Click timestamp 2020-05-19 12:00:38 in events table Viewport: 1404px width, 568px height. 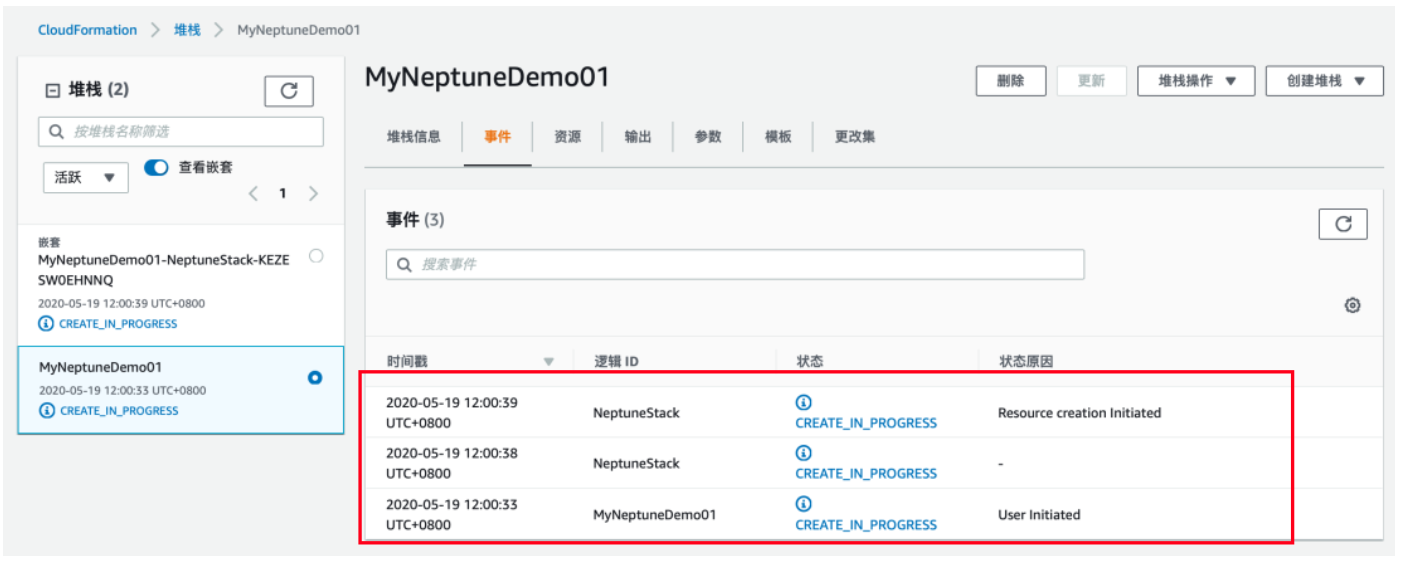point(452,463)
